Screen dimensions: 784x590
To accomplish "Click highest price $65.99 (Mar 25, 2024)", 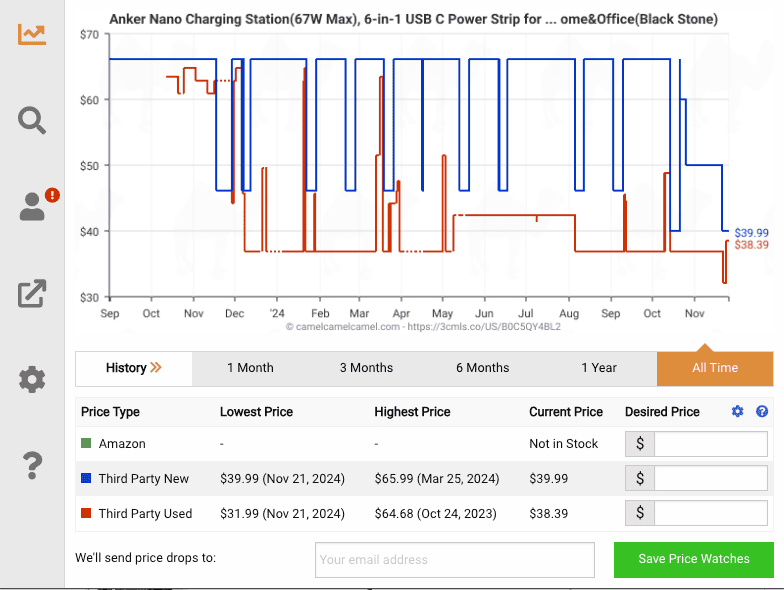I will pos(437,479).
